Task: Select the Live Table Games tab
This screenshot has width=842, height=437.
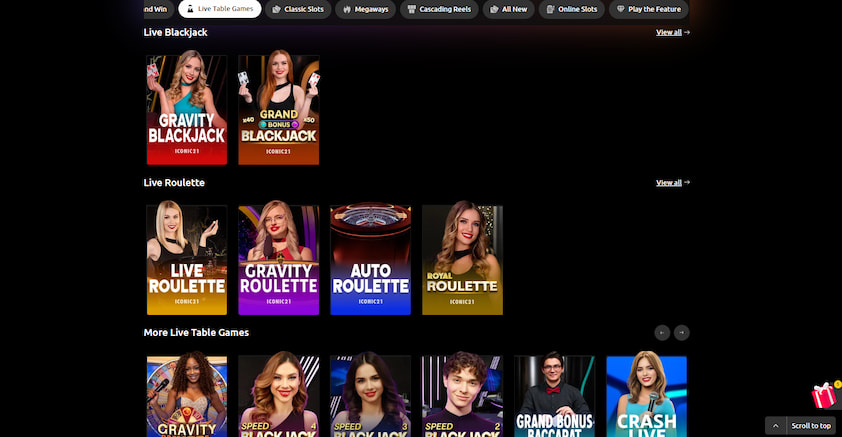Action: [220, 9]
